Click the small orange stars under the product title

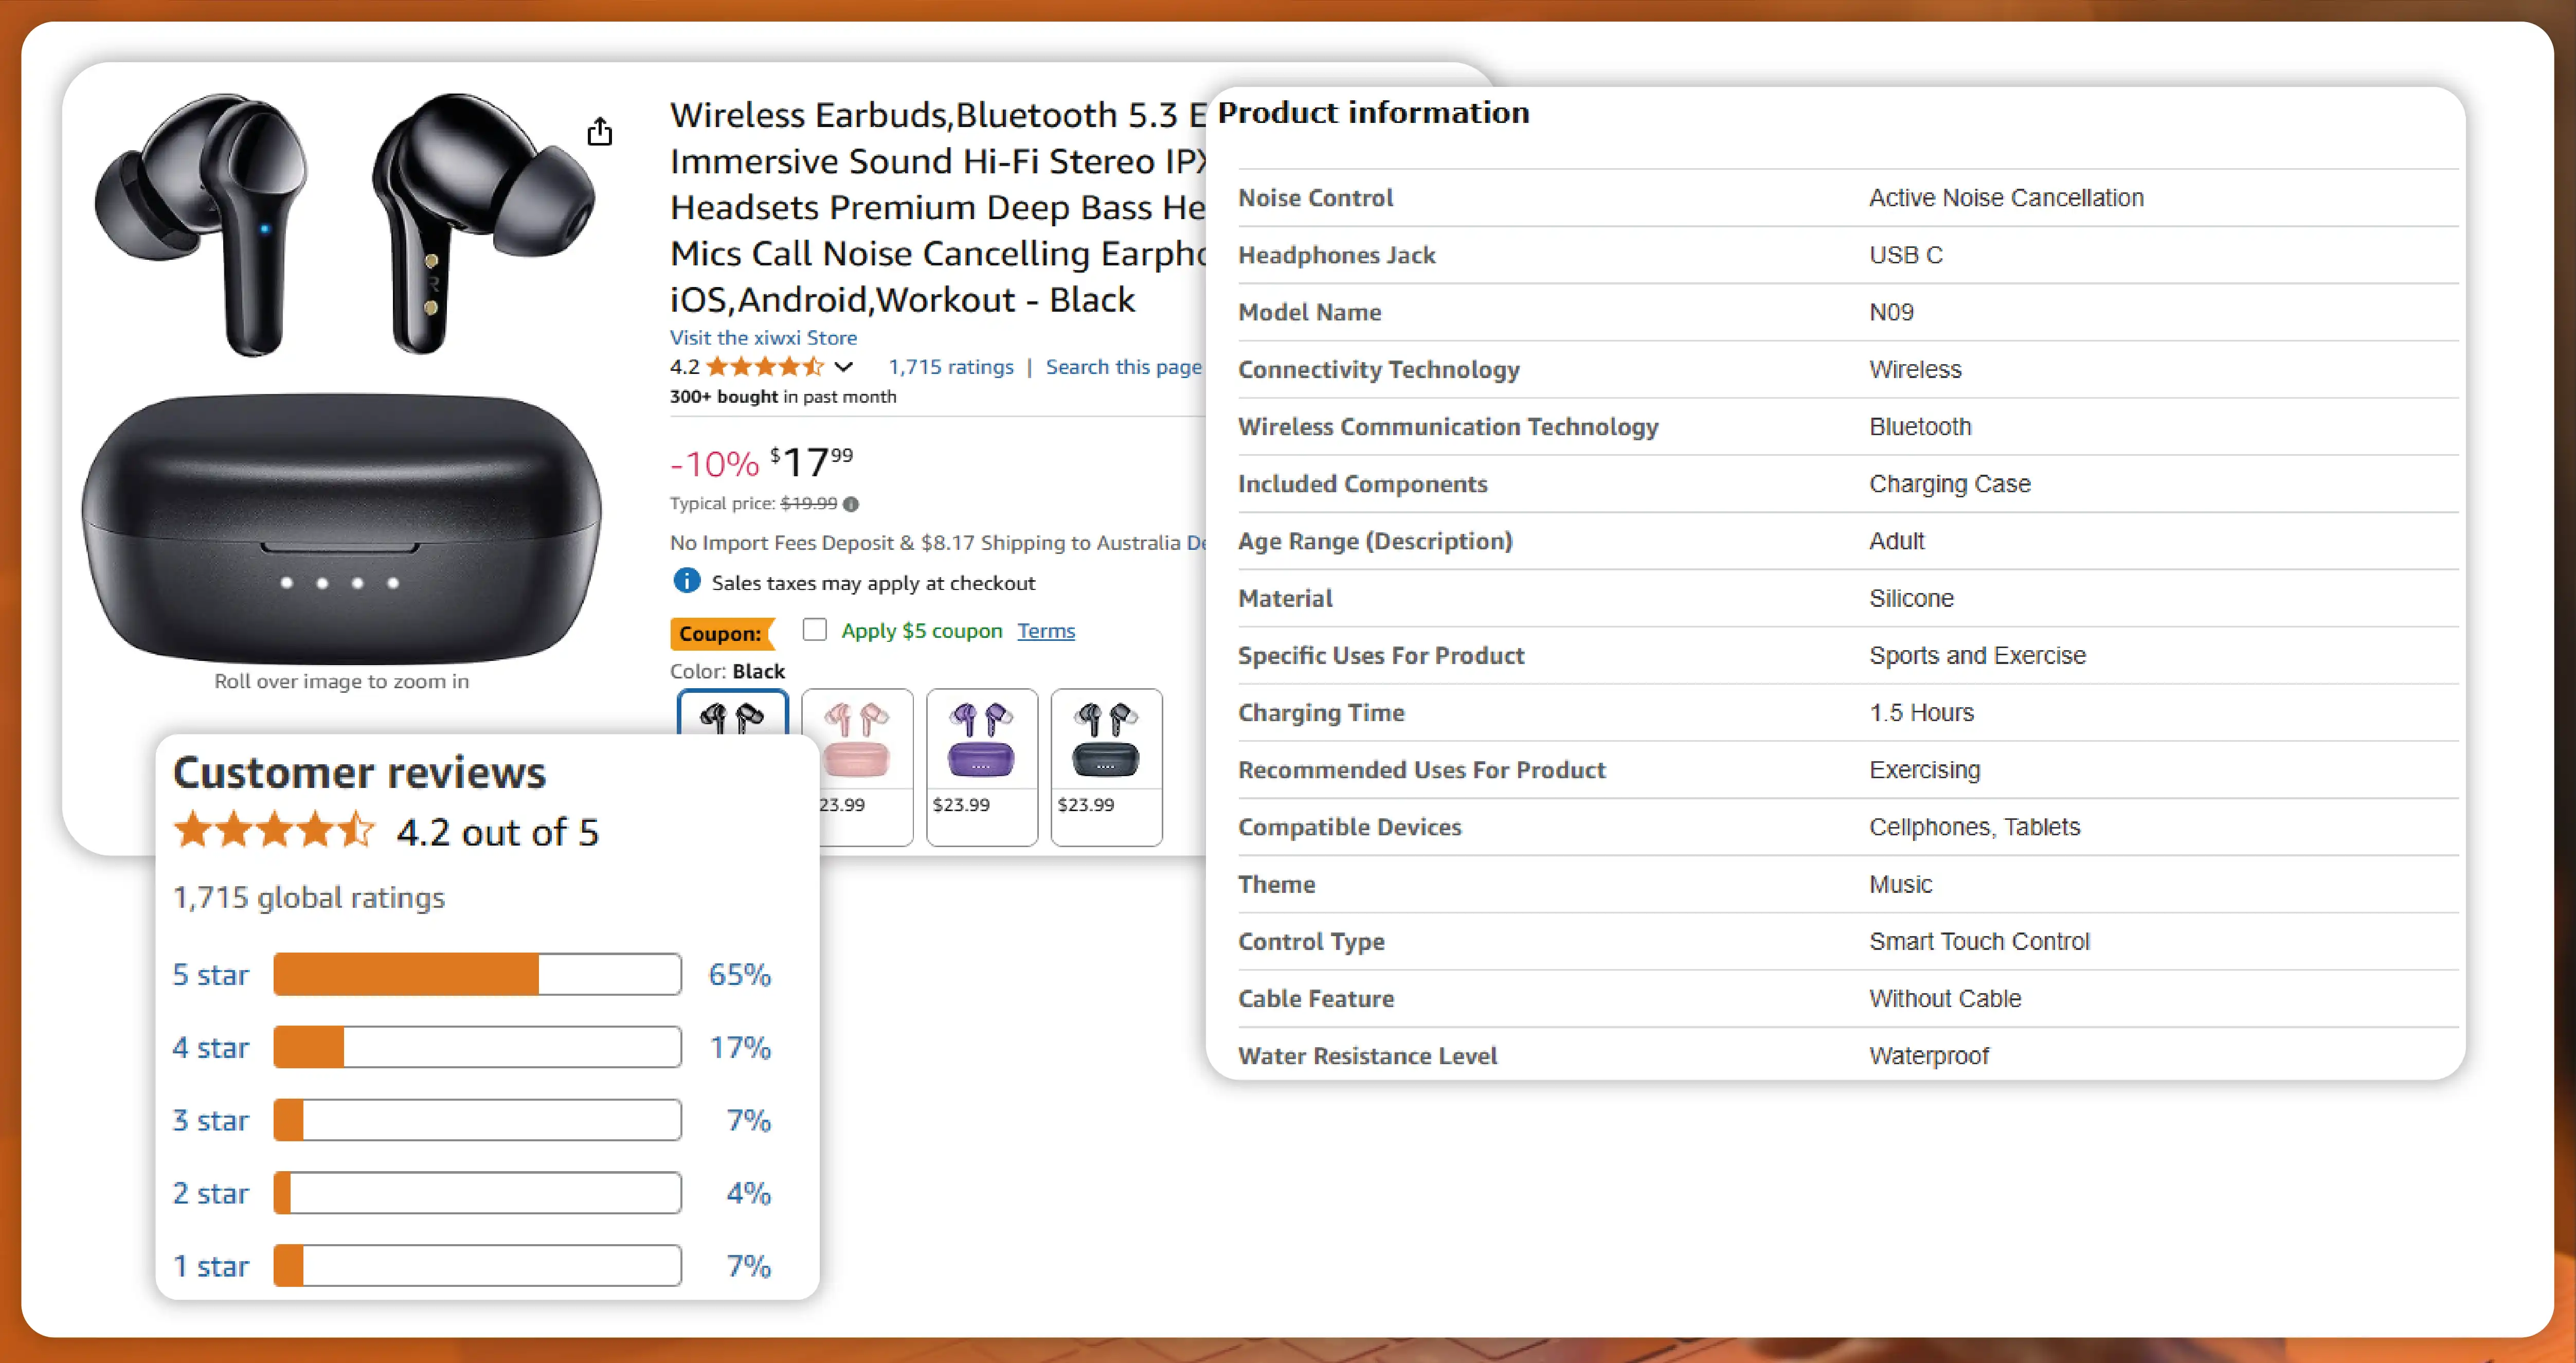click(x=765, y=367)
